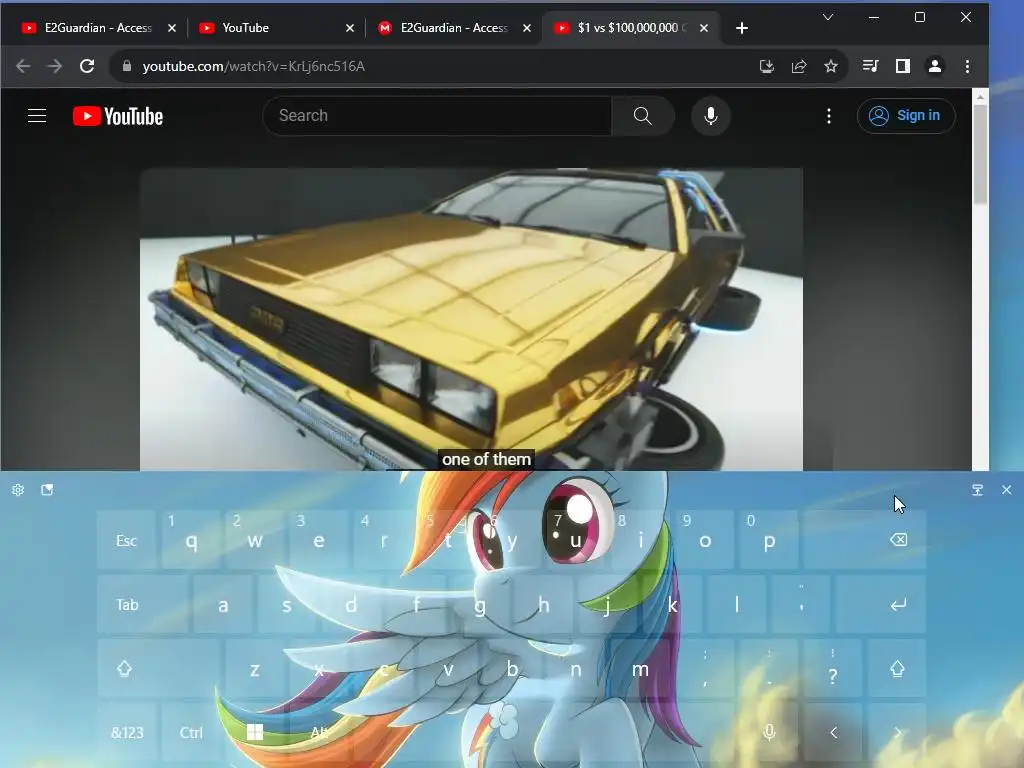
Task: Open the tab search dropdown
Action: [827, 17]
